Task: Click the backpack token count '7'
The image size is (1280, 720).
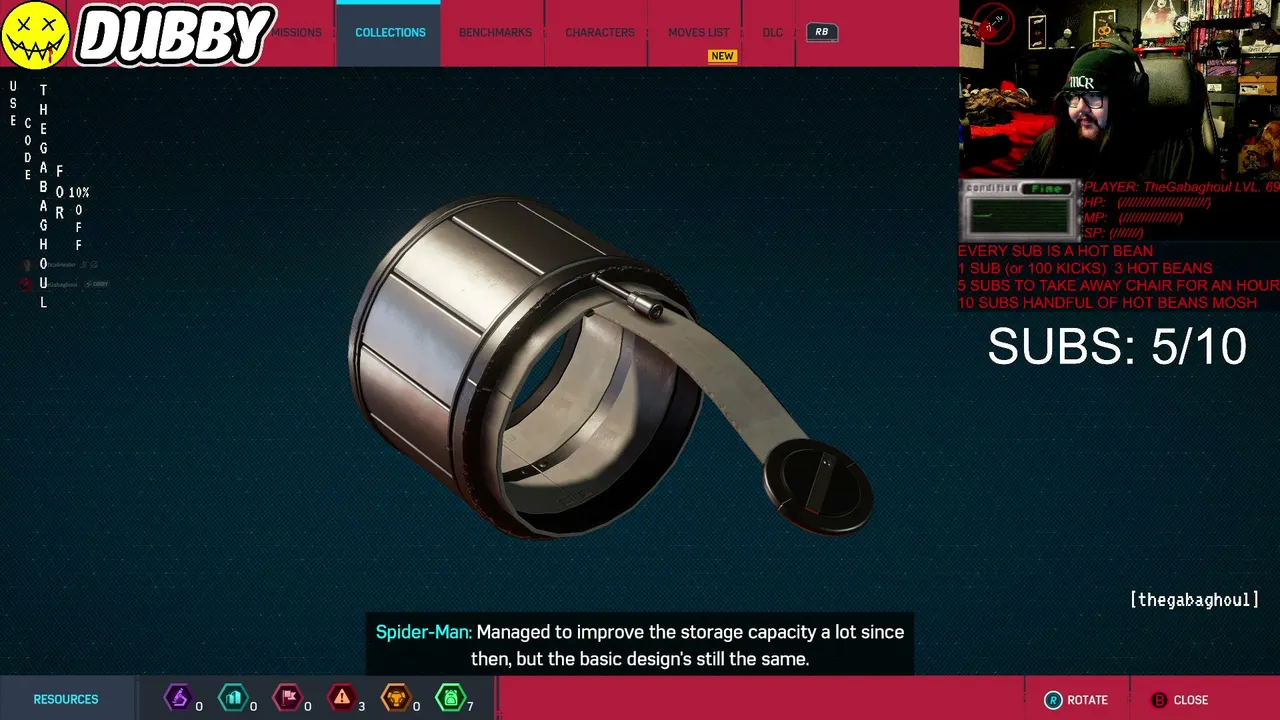Action: click(x=470, y=706)
